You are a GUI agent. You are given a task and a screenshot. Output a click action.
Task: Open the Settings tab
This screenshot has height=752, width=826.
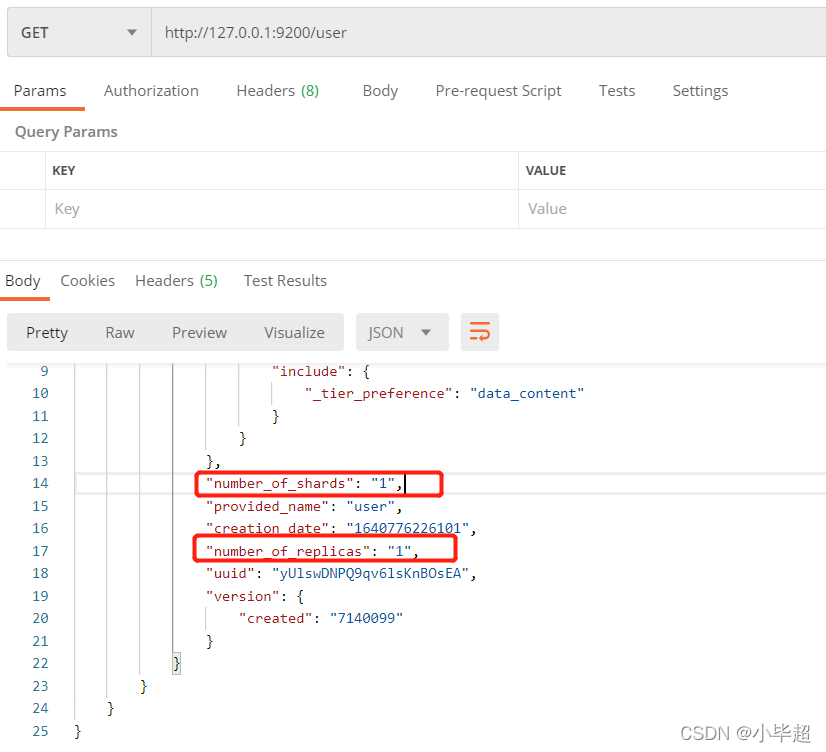[x=700, y=91]
